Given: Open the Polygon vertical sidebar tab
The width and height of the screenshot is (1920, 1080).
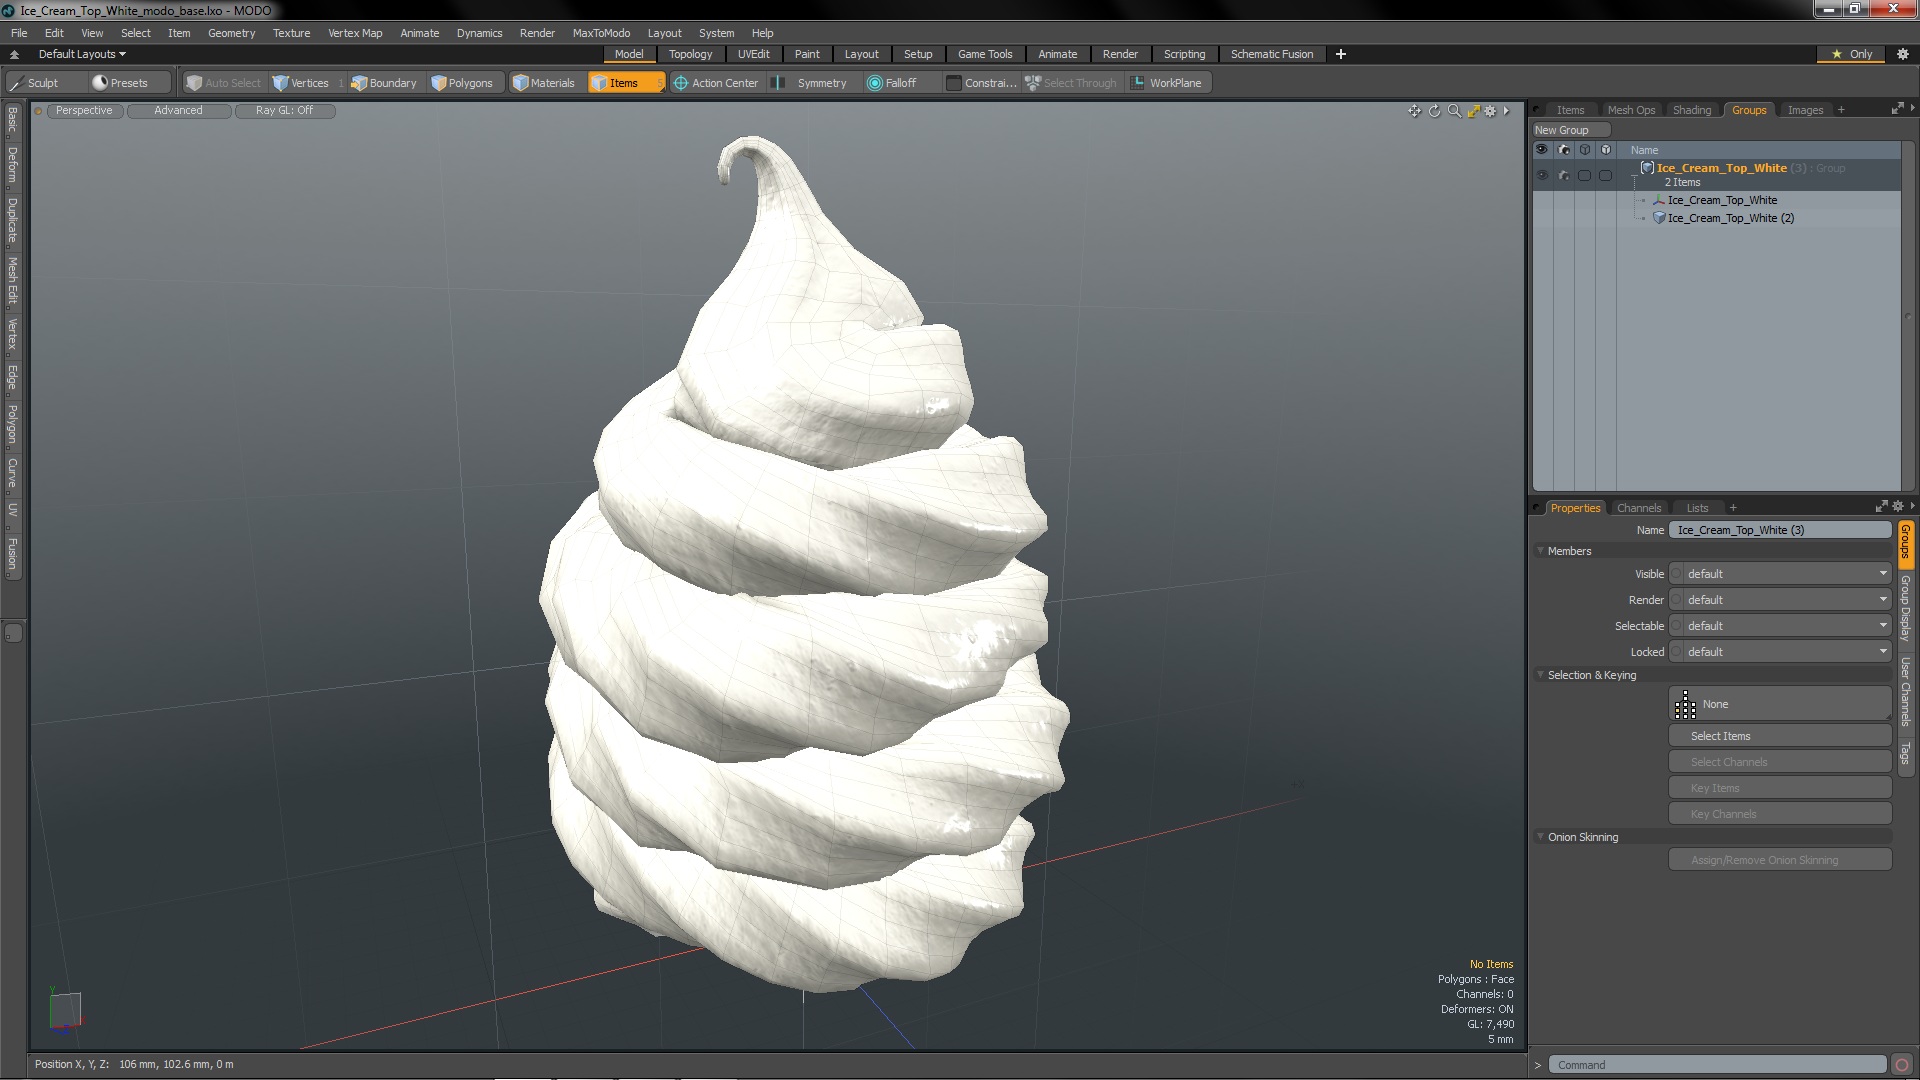Looking at the screenshot, I should tap(12, 424).
